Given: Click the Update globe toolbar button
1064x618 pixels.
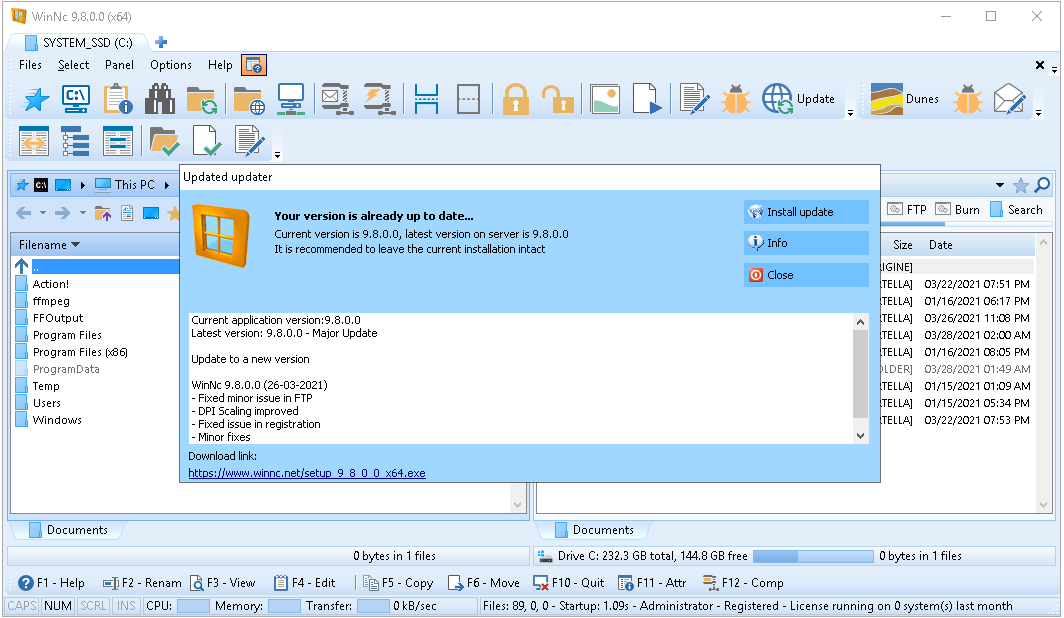Looking at the screenshot, I should (798, 99).
